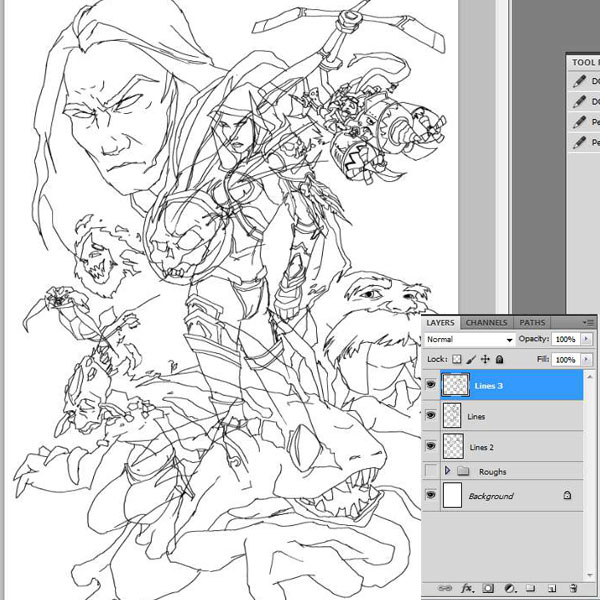Switch to the Layers tab
The height and width of the screenshot is (600, 600).
pos(440,323)
